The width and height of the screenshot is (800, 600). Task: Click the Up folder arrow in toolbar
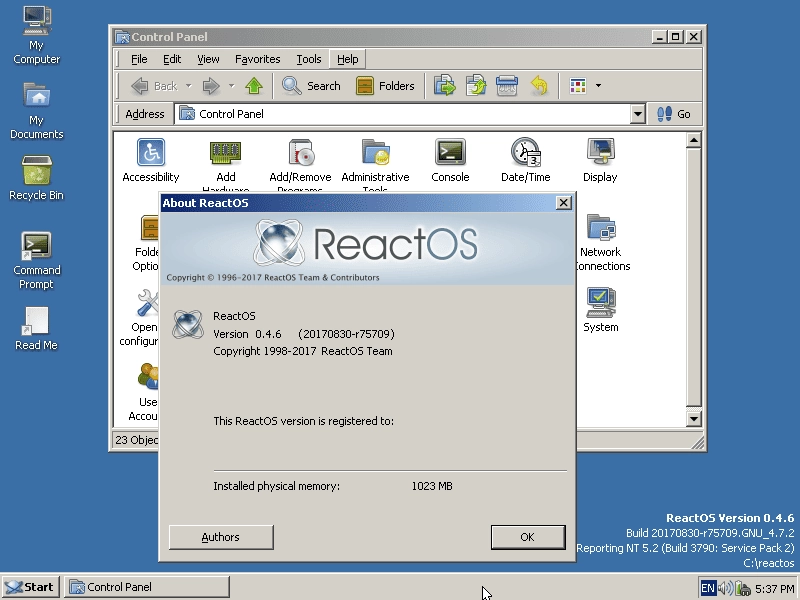254,86
